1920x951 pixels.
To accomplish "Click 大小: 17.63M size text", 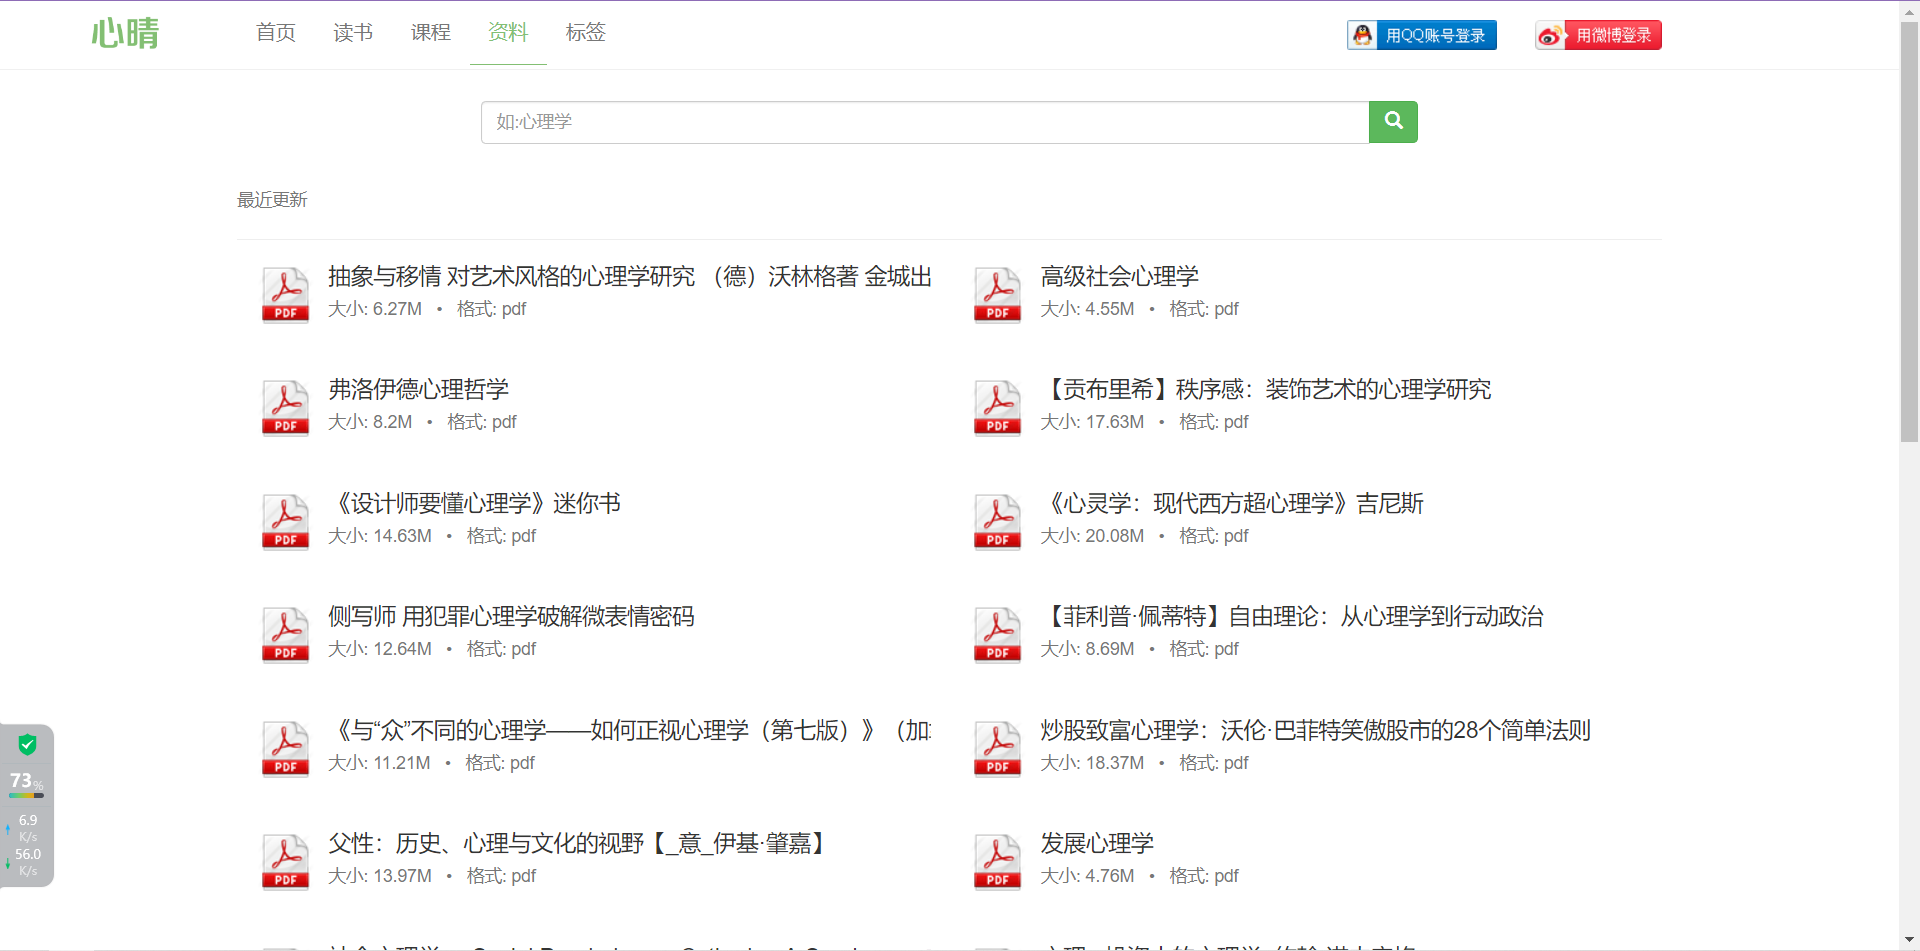I will click(1092, 422).
